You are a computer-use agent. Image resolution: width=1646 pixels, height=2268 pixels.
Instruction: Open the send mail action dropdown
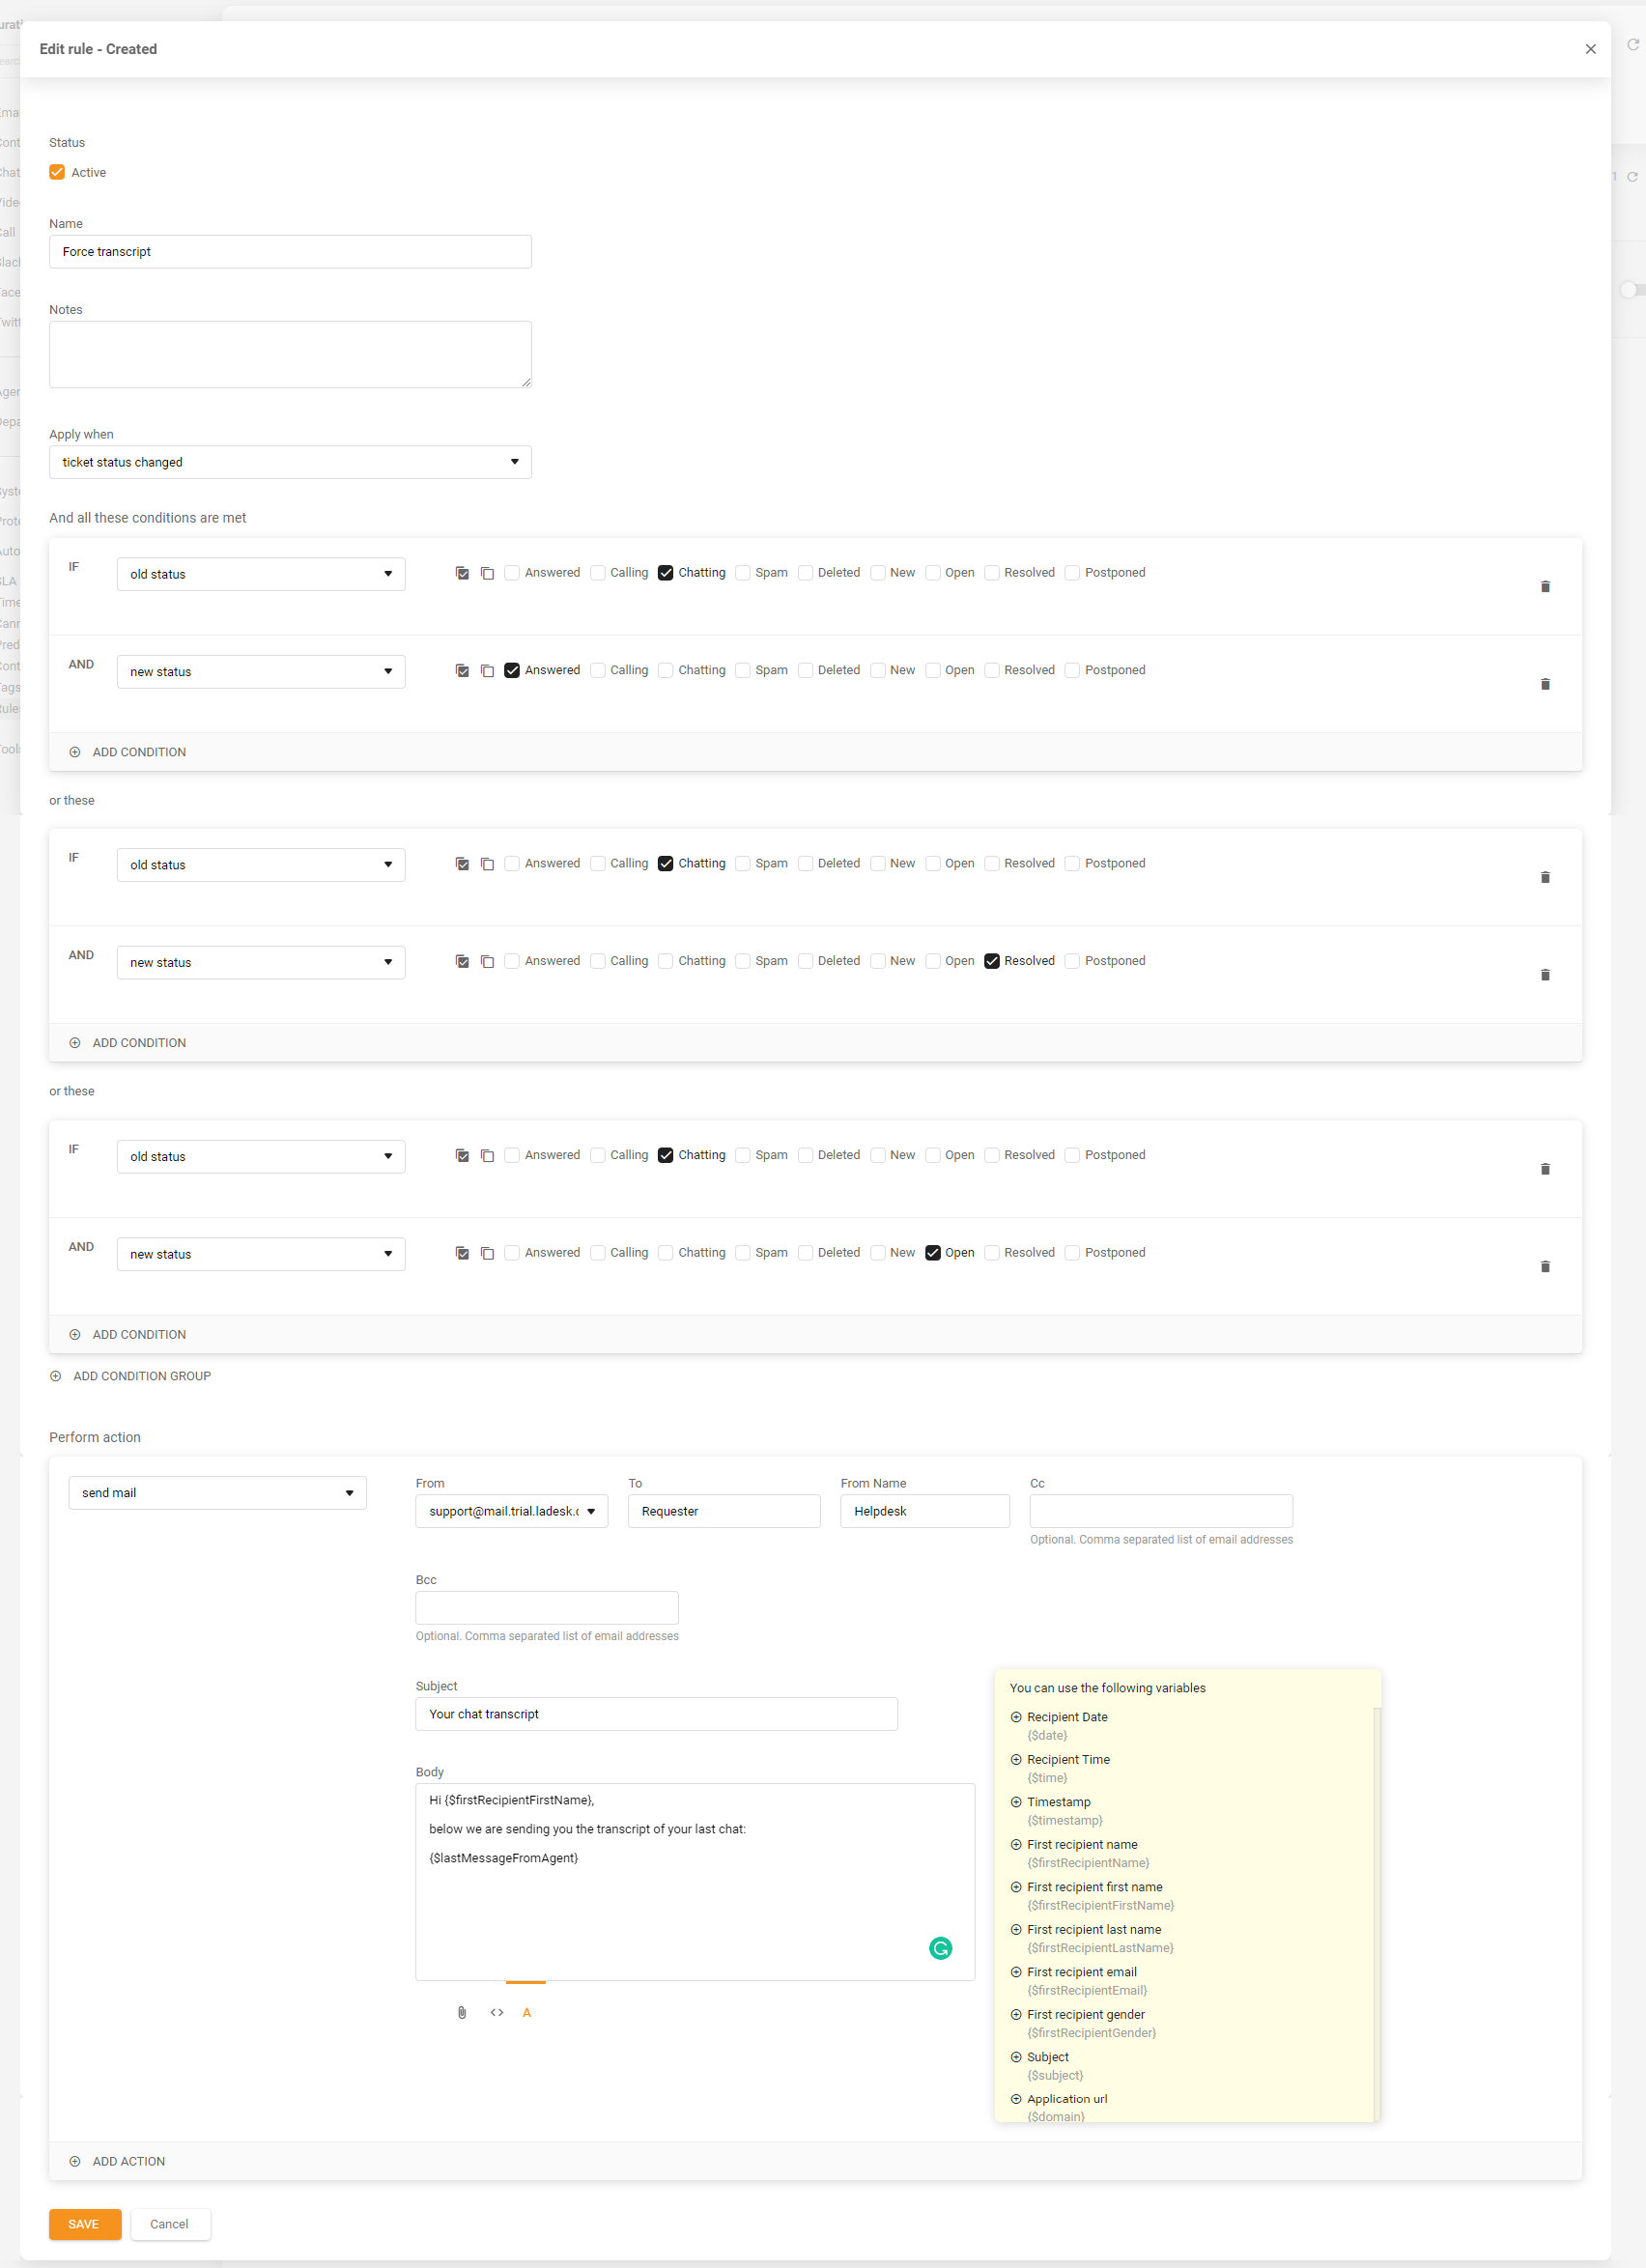tap(217, 1492)
